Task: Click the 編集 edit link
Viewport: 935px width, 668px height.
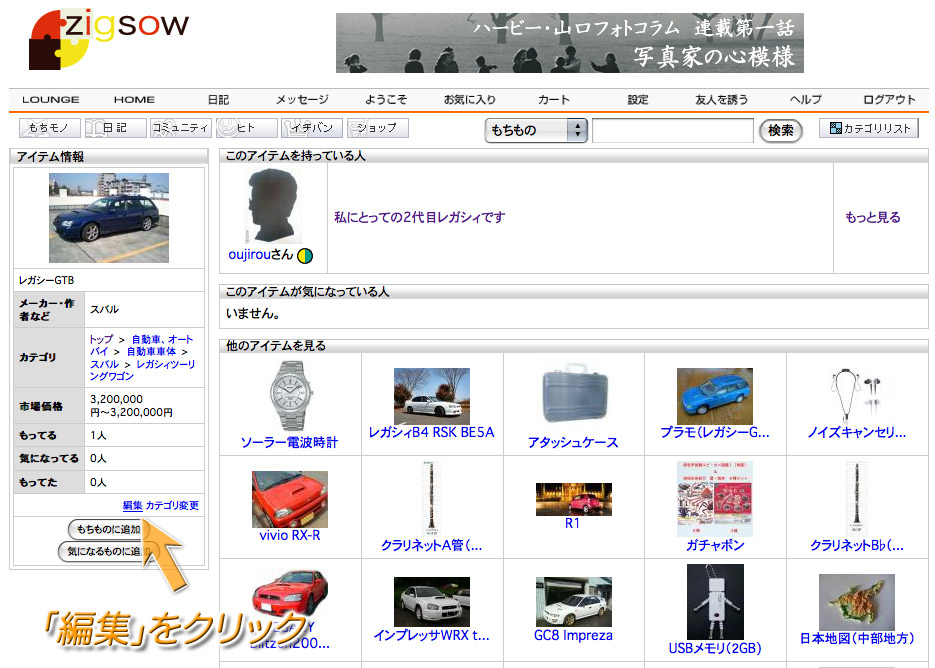Action: point(132,505)
